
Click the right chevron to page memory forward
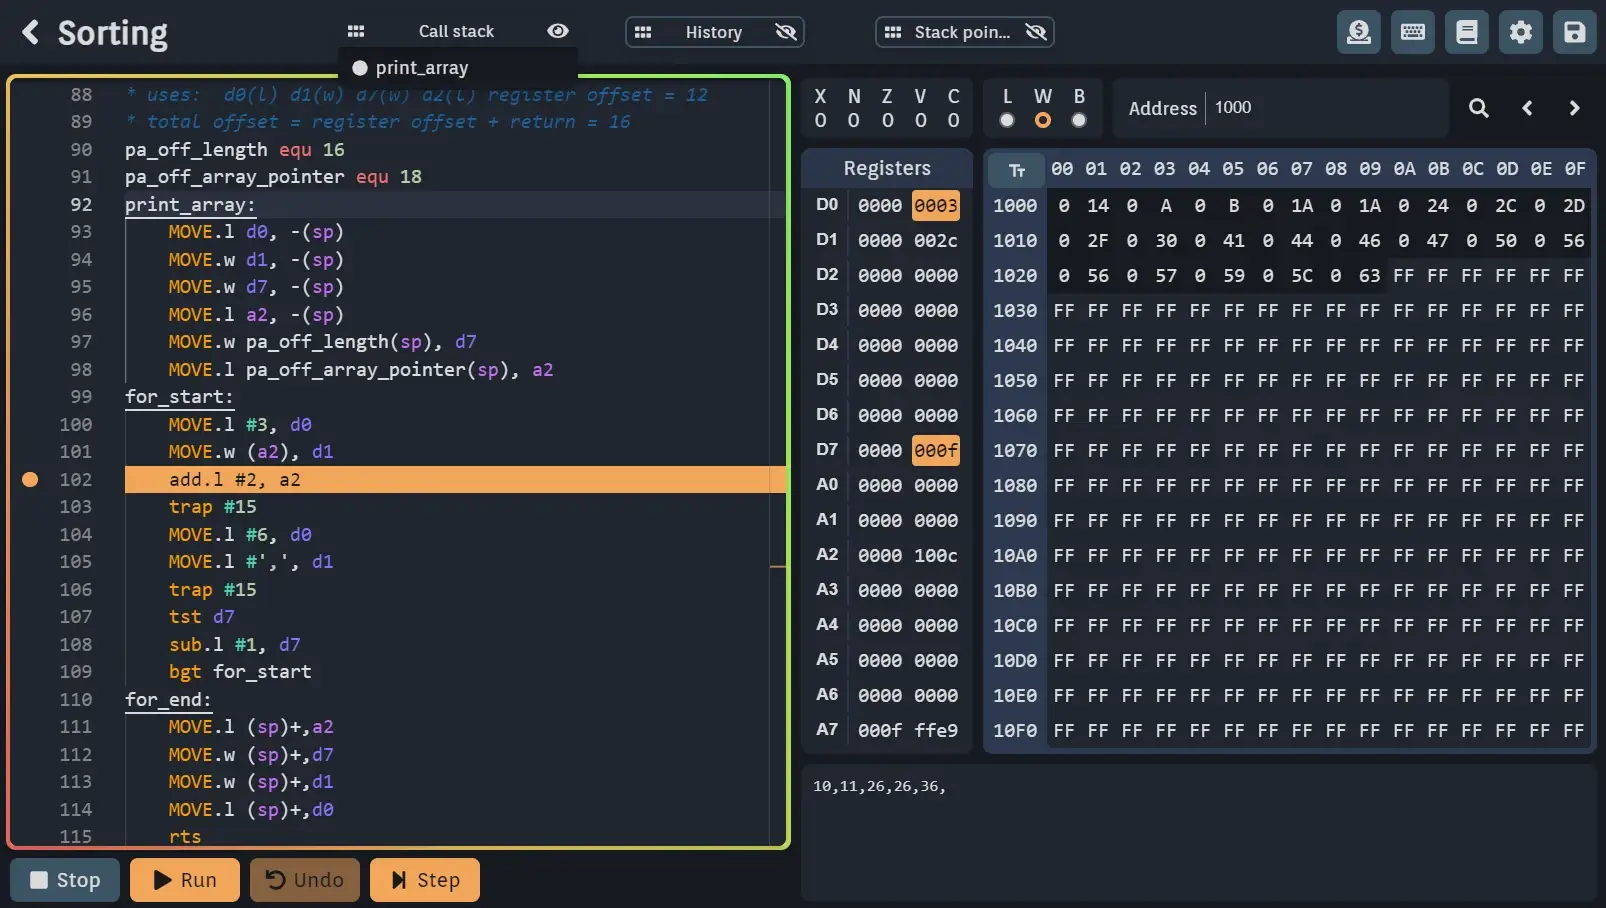1573,108
